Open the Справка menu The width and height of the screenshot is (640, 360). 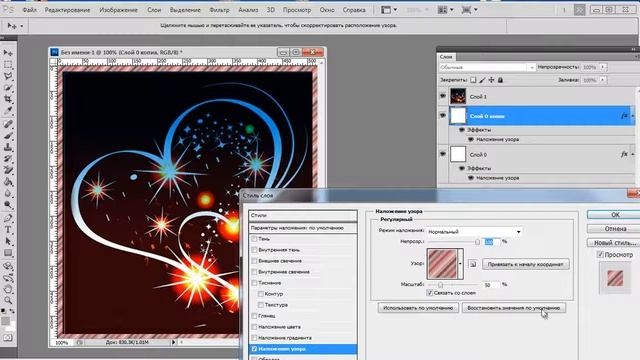pos(354,10)
